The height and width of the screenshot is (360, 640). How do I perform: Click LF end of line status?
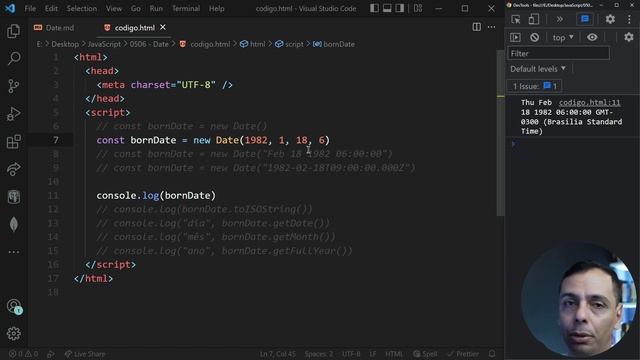[373, 354]
